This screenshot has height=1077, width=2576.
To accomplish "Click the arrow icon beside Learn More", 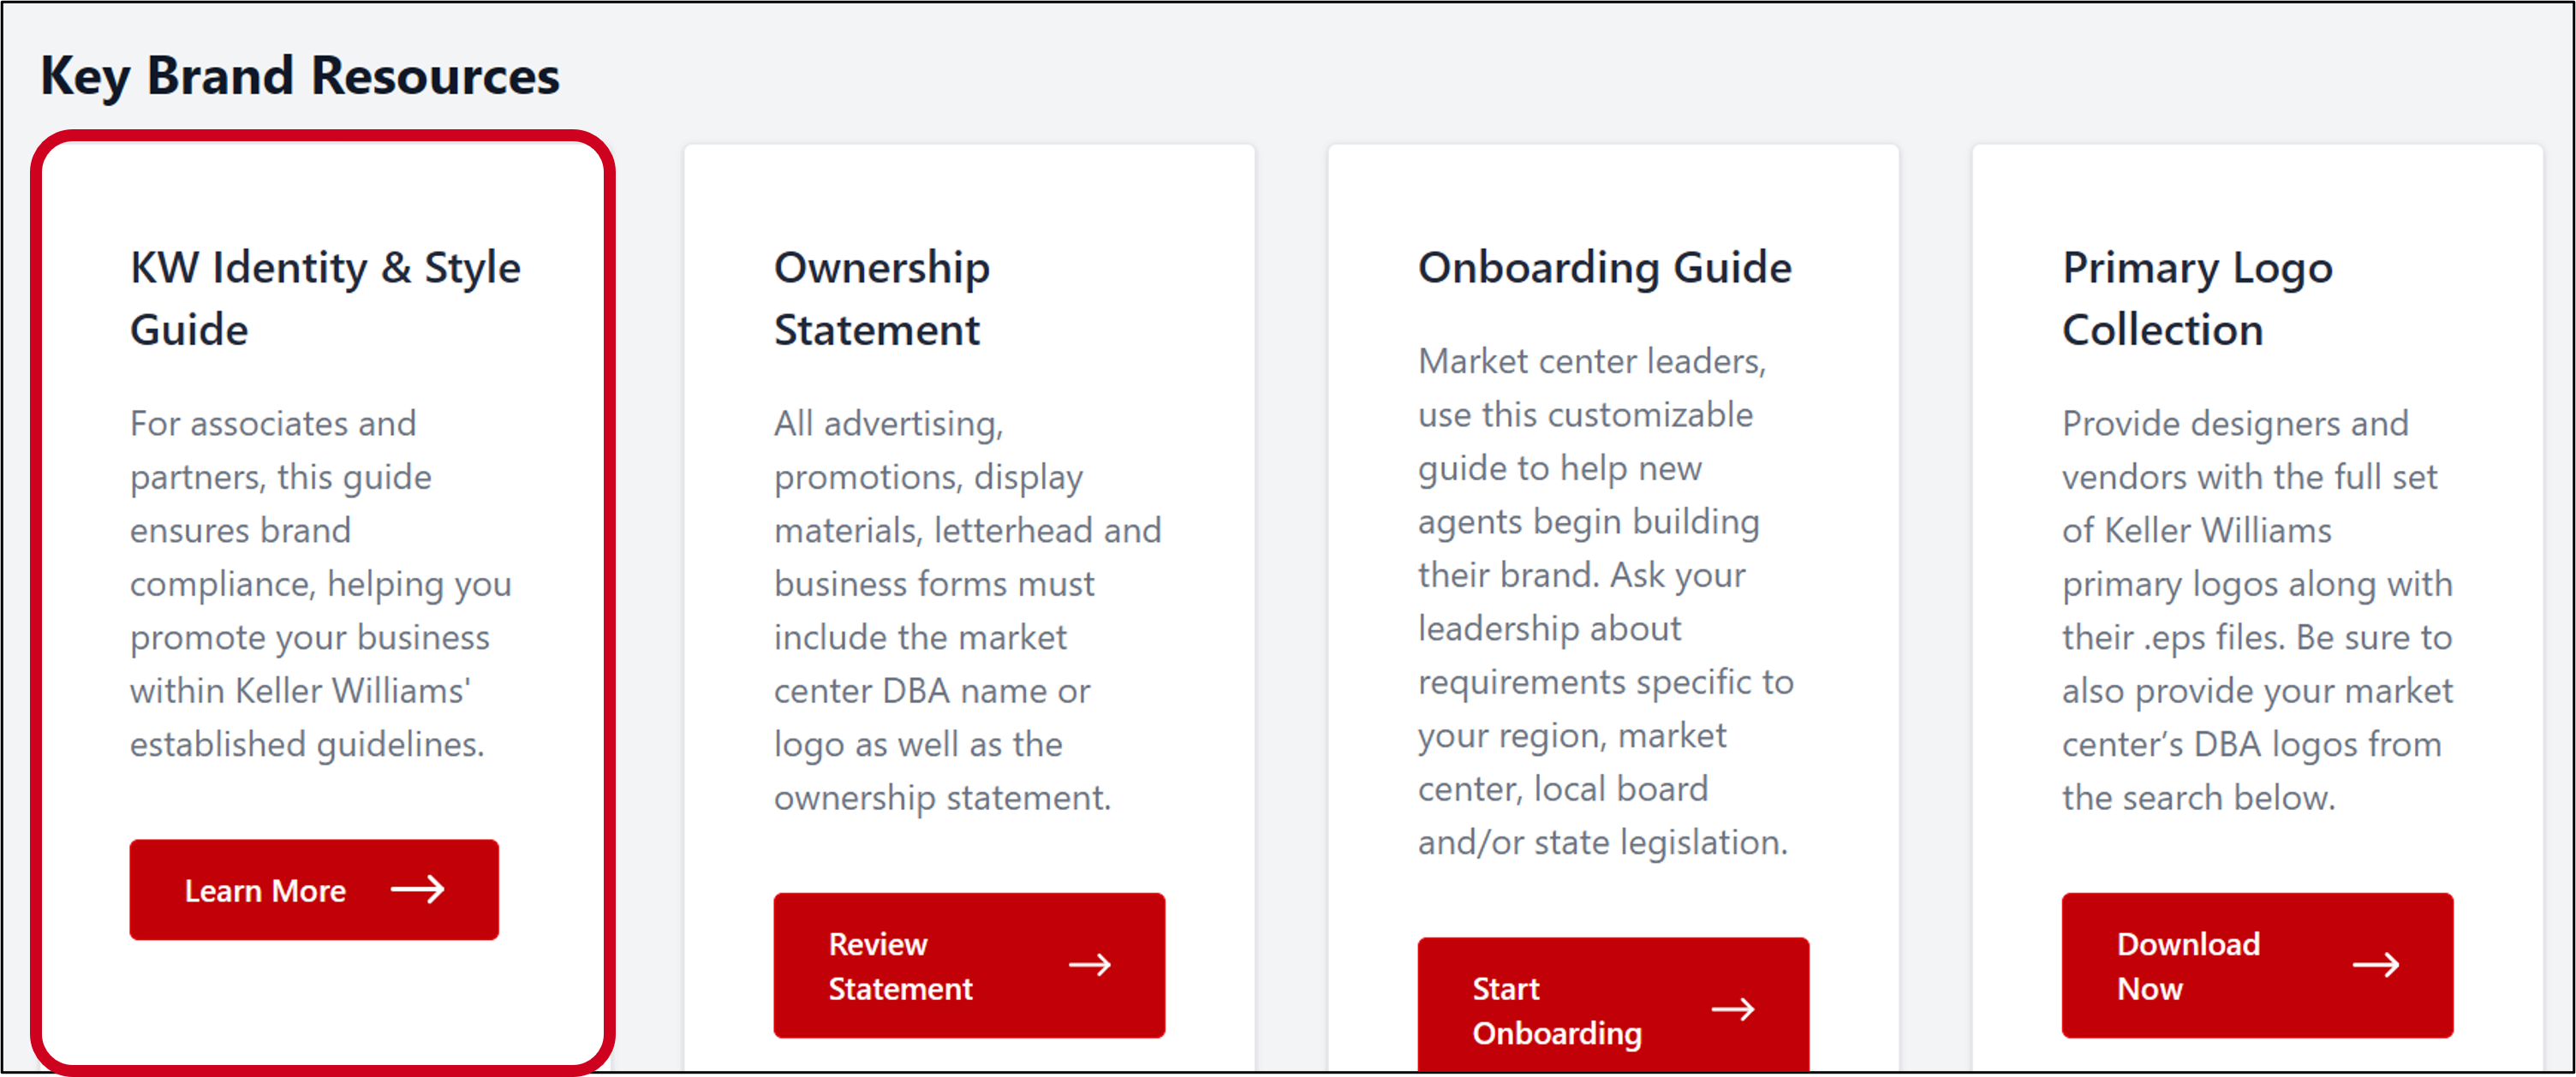I will click(x=417, y=889).
